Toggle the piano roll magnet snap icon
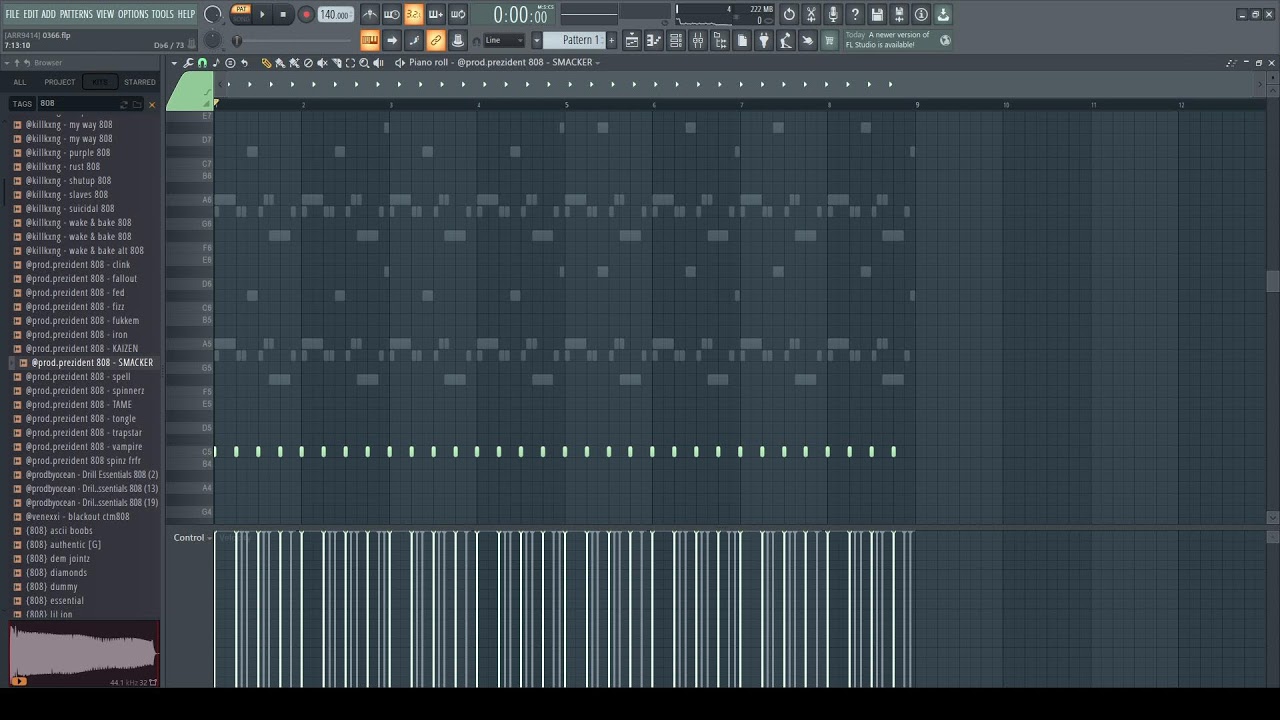Image resolution: width=1280 pixels, height=720 pixels. click(202, 63)
